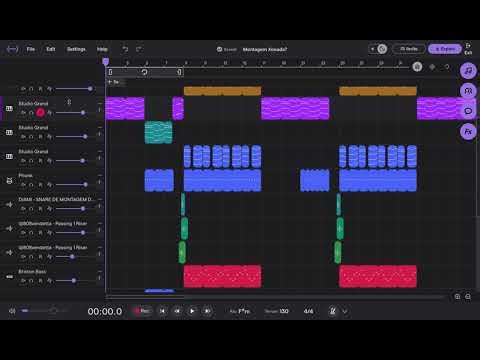Exit the studio with Exit icon
This screenshot has height=360, width=480.
coord(468,49)
